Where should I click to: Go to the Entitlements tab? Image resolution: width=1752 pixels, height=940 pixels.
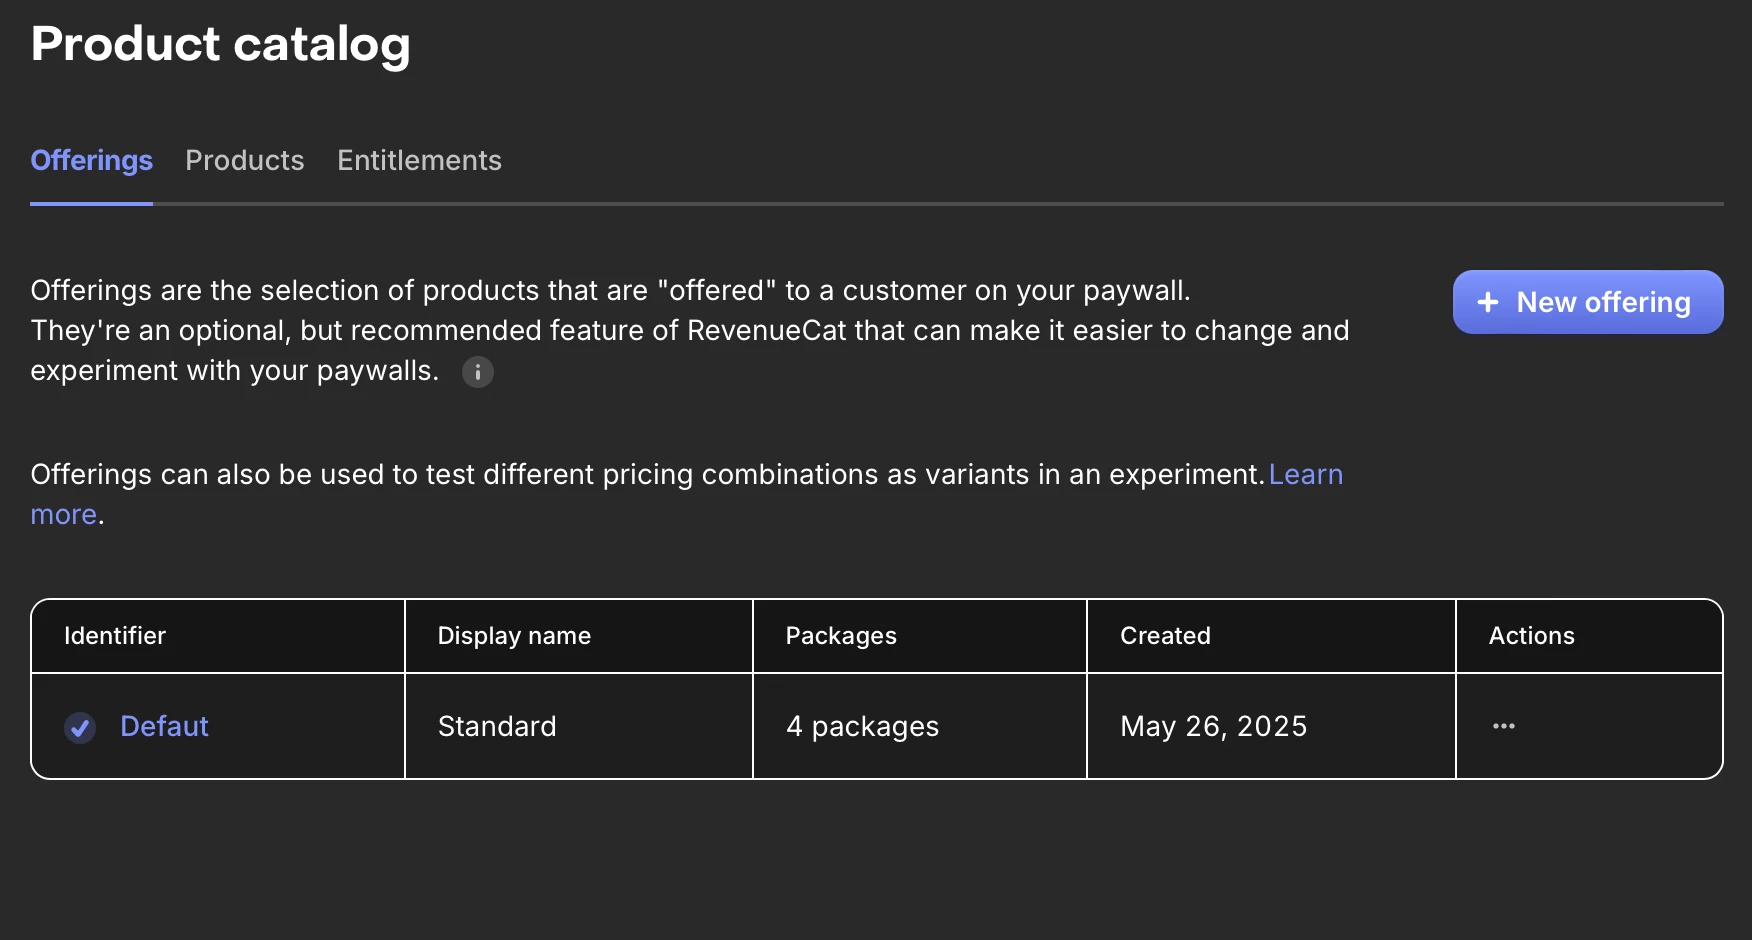419,161
